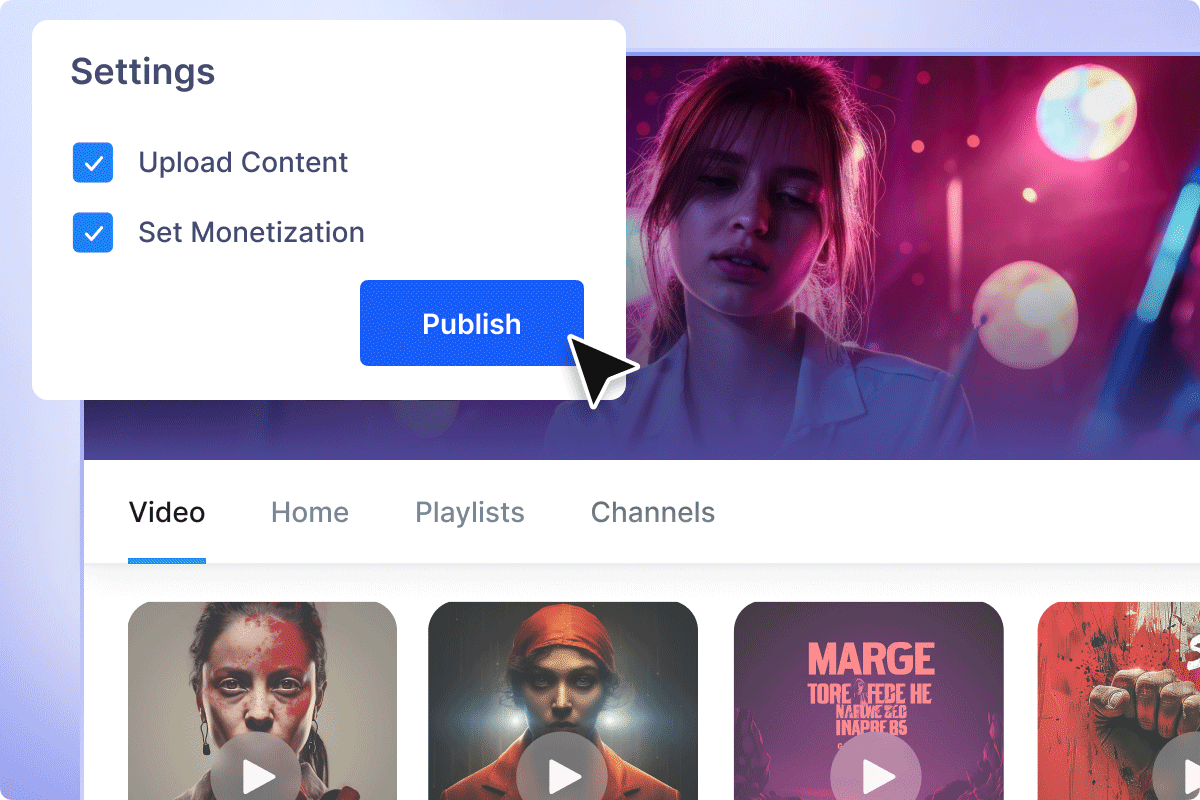Select the Video tab

[x=167, y=513]
